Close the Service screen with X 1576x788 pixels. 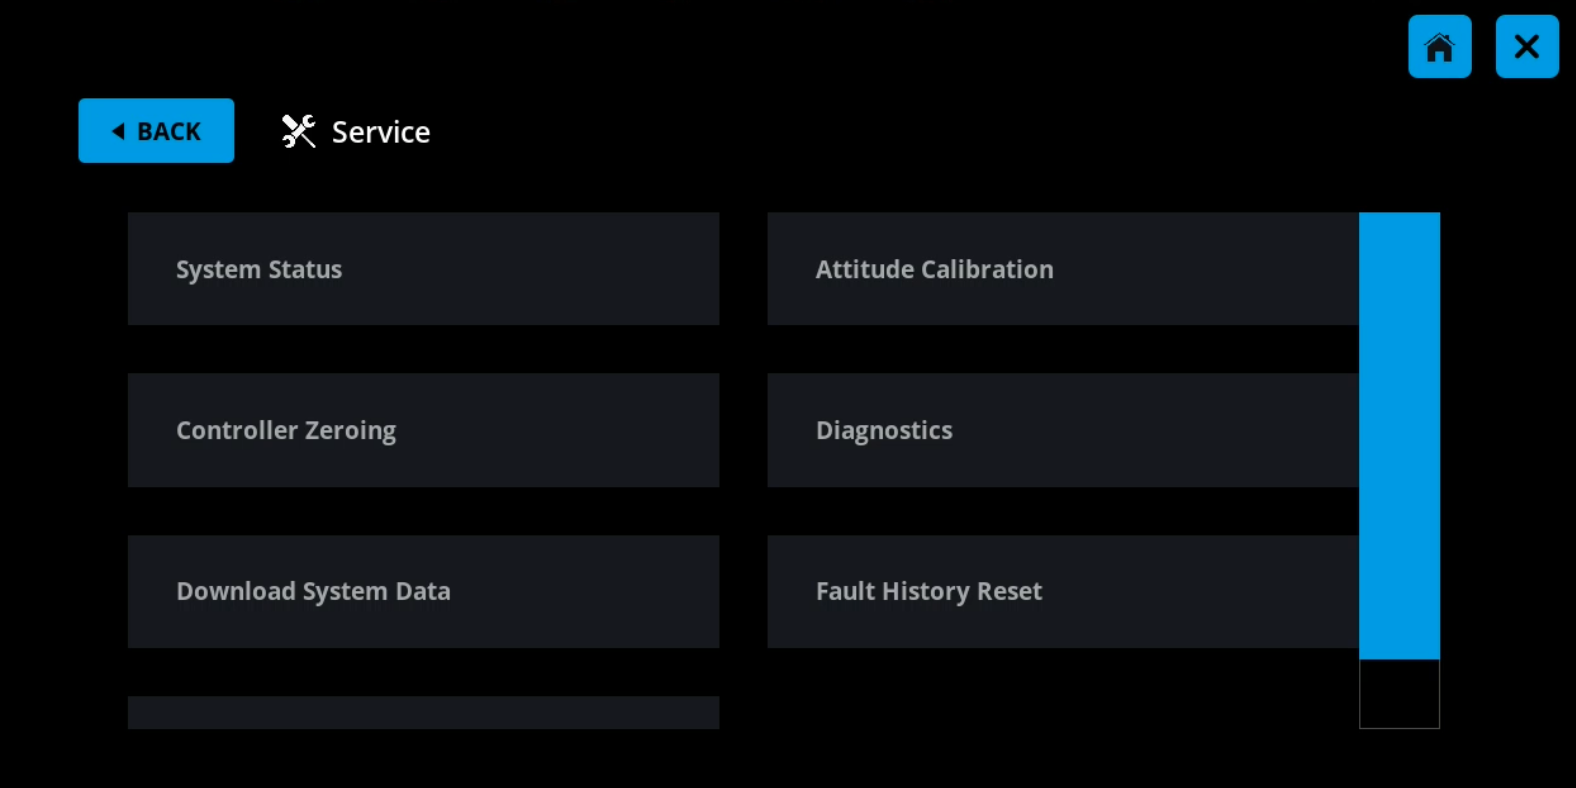(x=1527, y=47)
